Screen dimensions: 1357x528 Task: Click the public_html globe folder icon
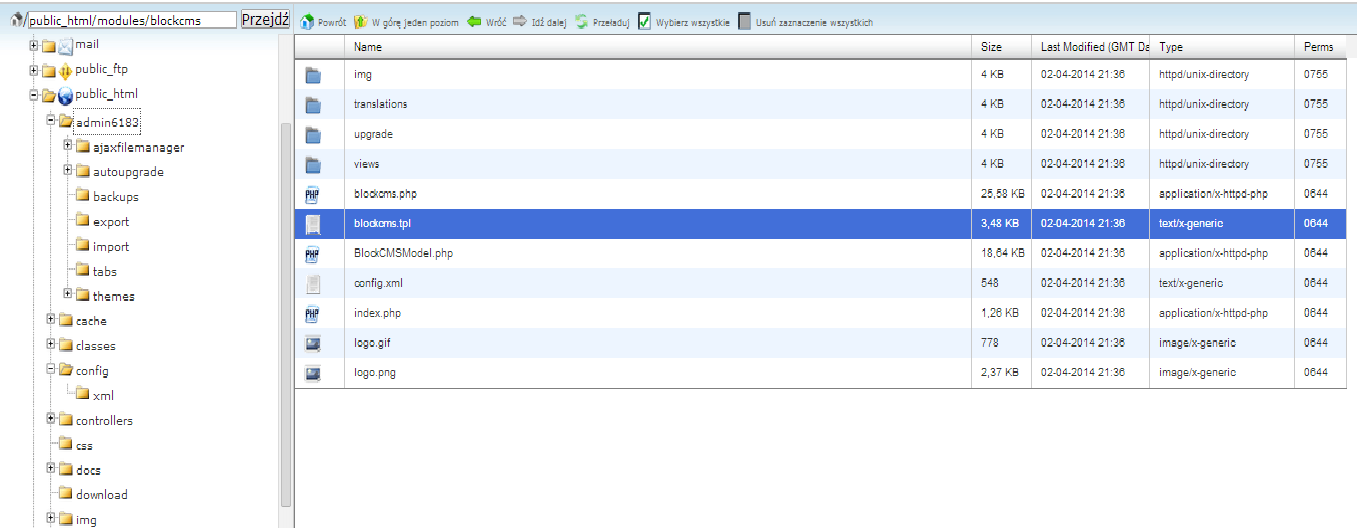point(65,96)
